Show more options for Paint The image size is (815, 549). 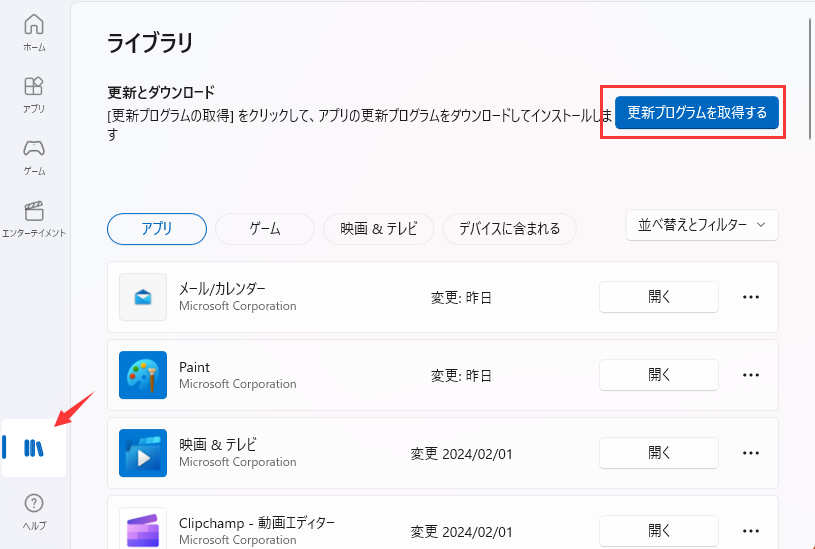(x=751, y=375)
